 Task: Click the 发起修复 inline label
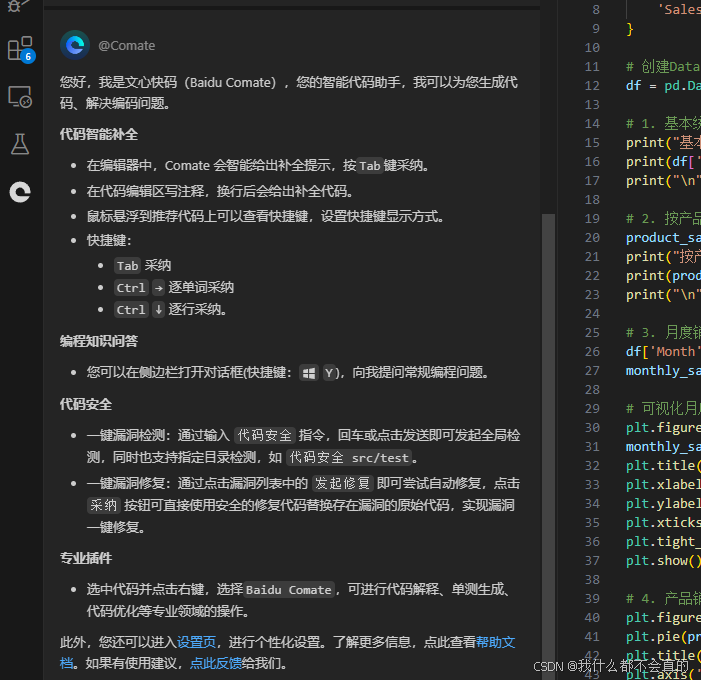click(x=342, y=483)
